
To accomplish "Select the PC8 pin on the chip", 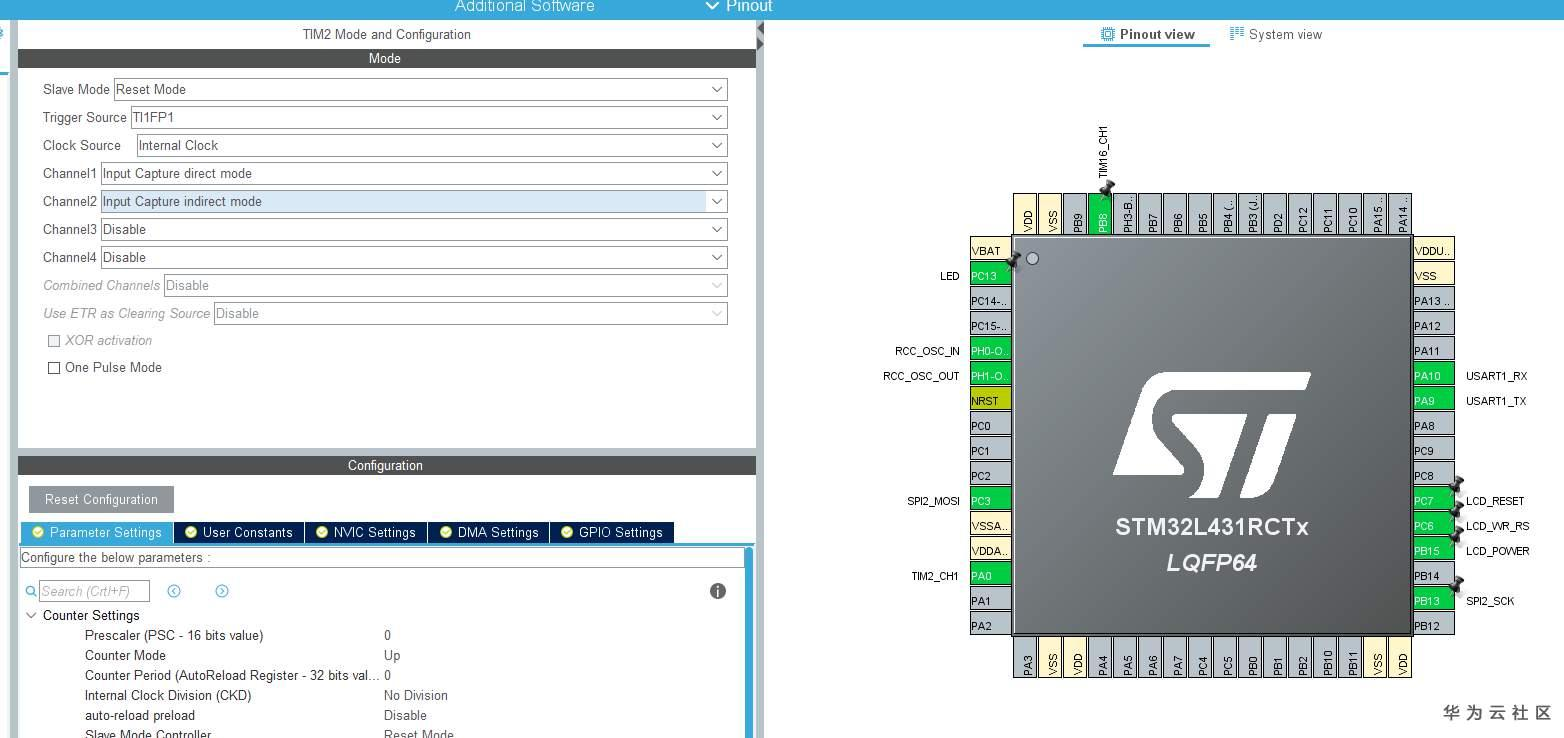I will pyautogui.click(x=1433, y=476).
